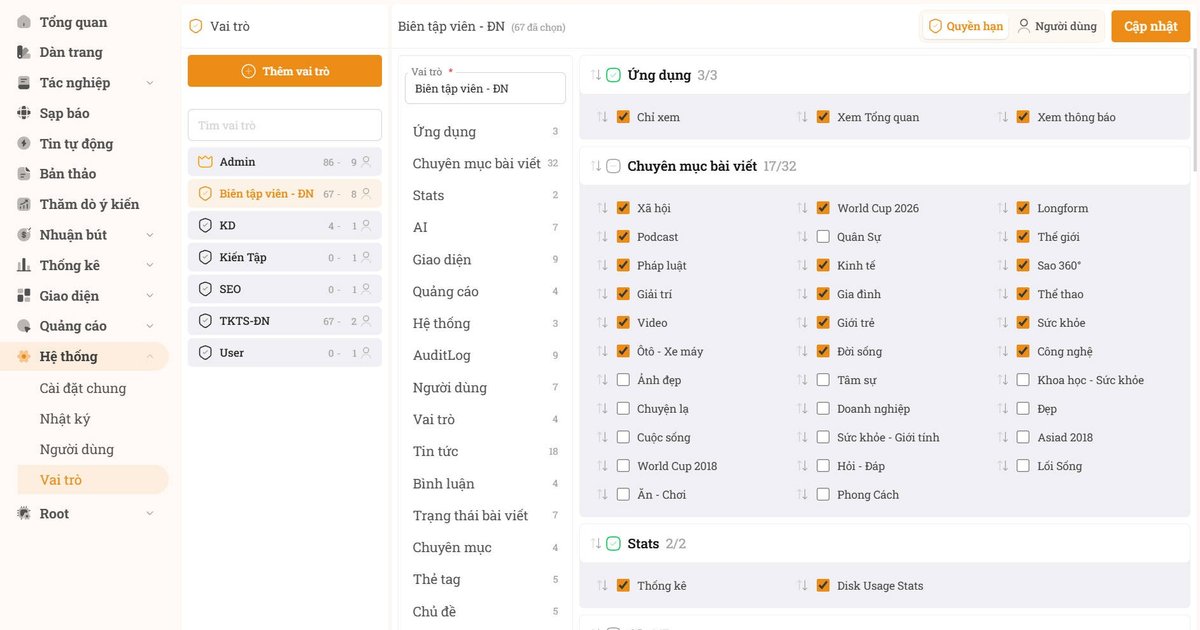This screenshot has width=1200, height=630.
Task: Click the Thêm vai trò button
Action: 285,71
